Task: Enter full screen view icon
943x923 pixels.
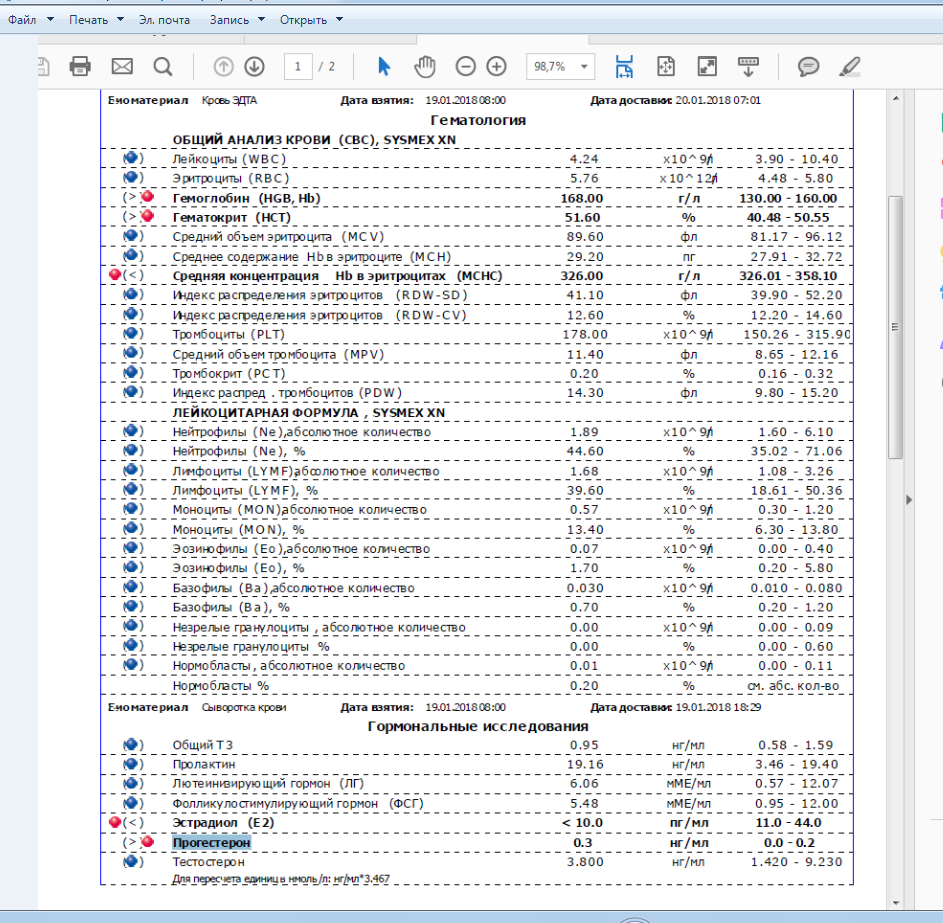Action: [707, 66]
